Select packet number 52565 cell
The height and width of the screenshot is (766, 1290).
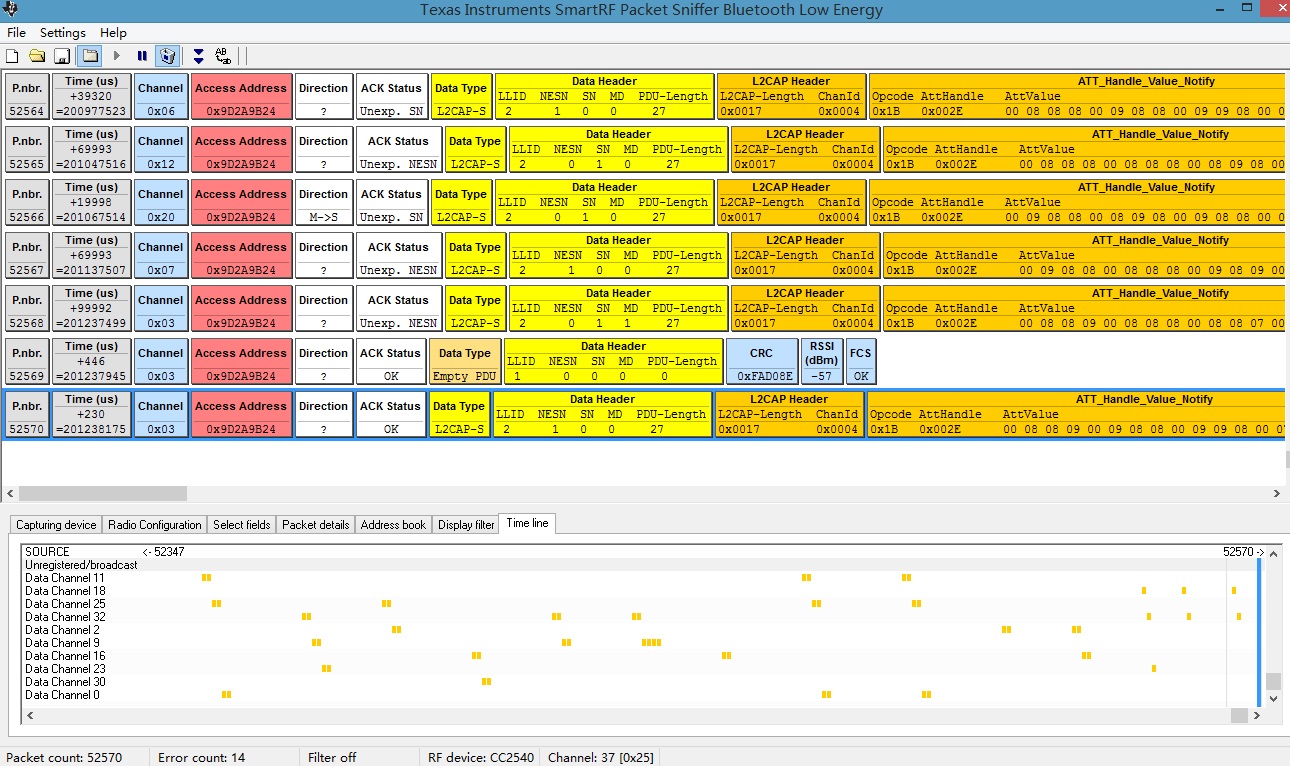point(27,150)
